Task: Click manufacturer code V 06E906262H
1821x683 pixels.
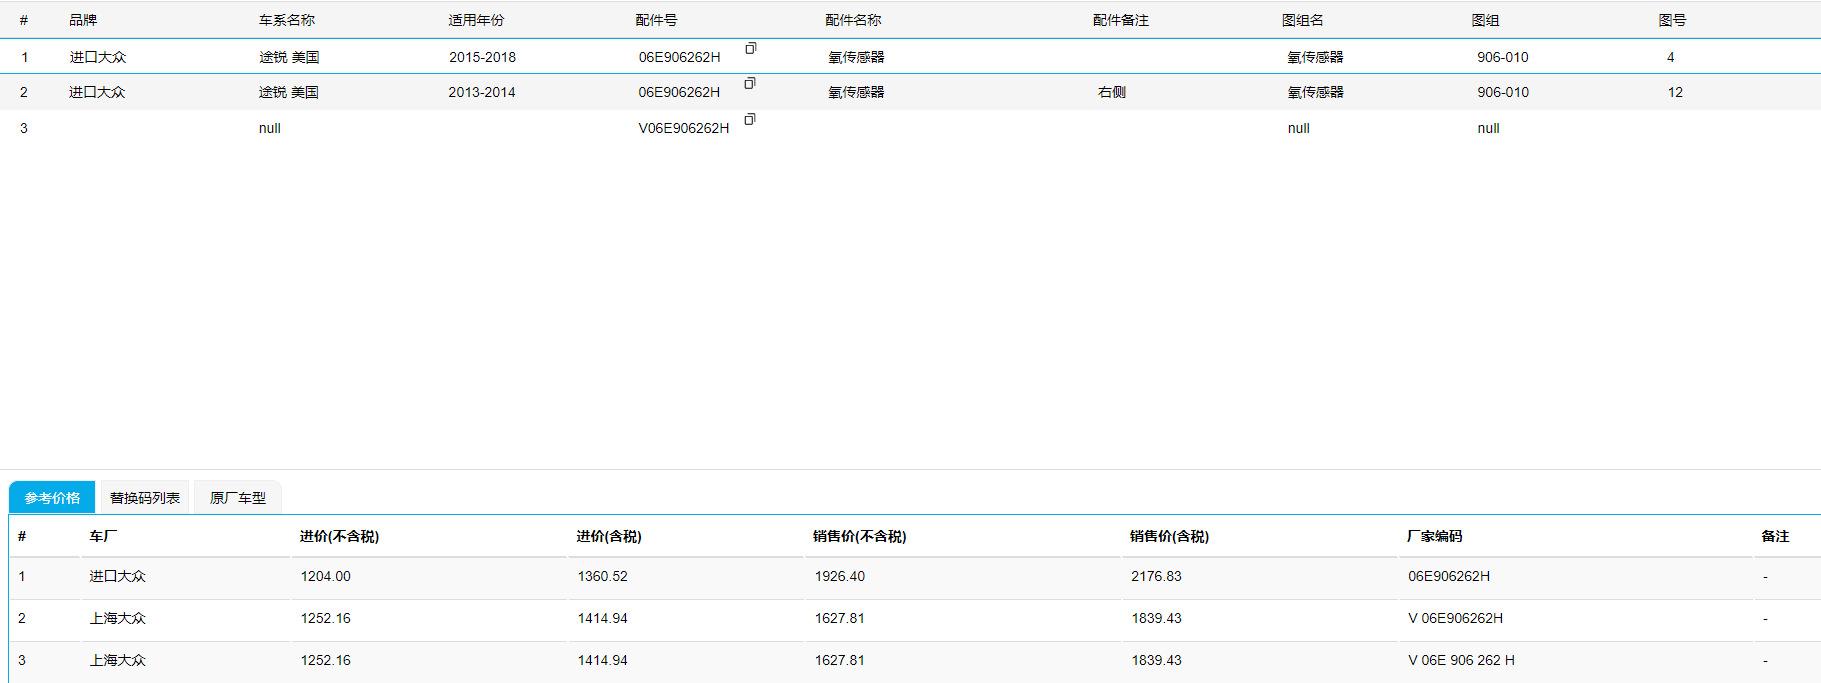Action: tap(1455, 618)
